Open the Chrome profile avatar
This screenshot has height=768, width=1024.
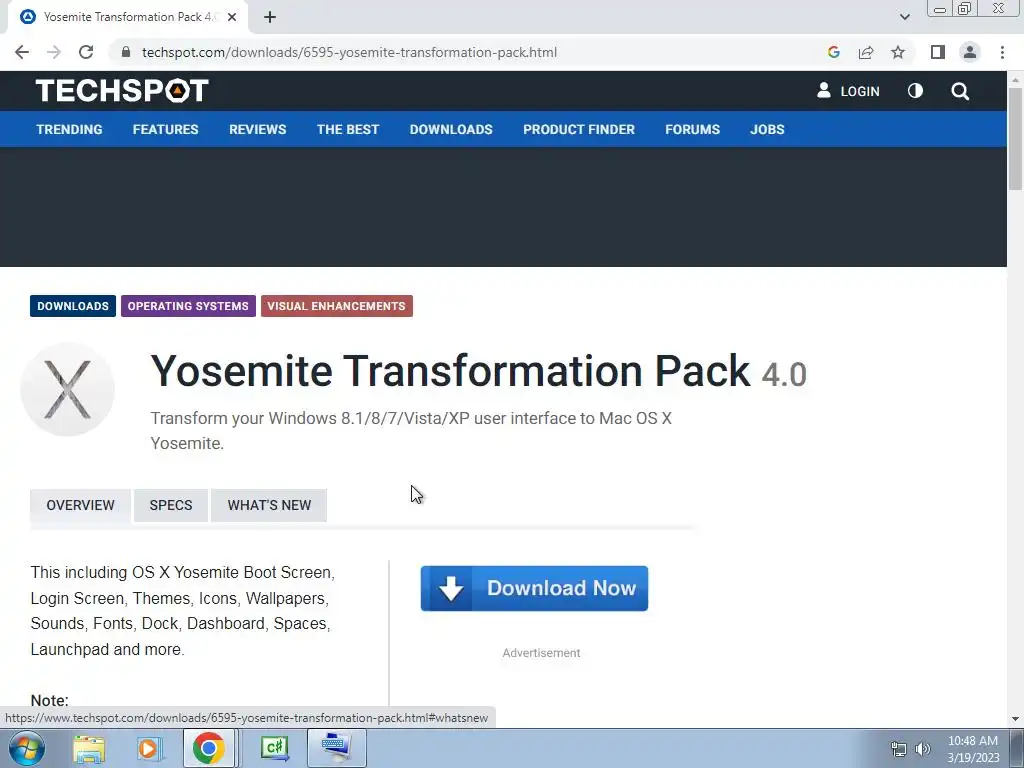pyautogui.click(x=970, y=52)
